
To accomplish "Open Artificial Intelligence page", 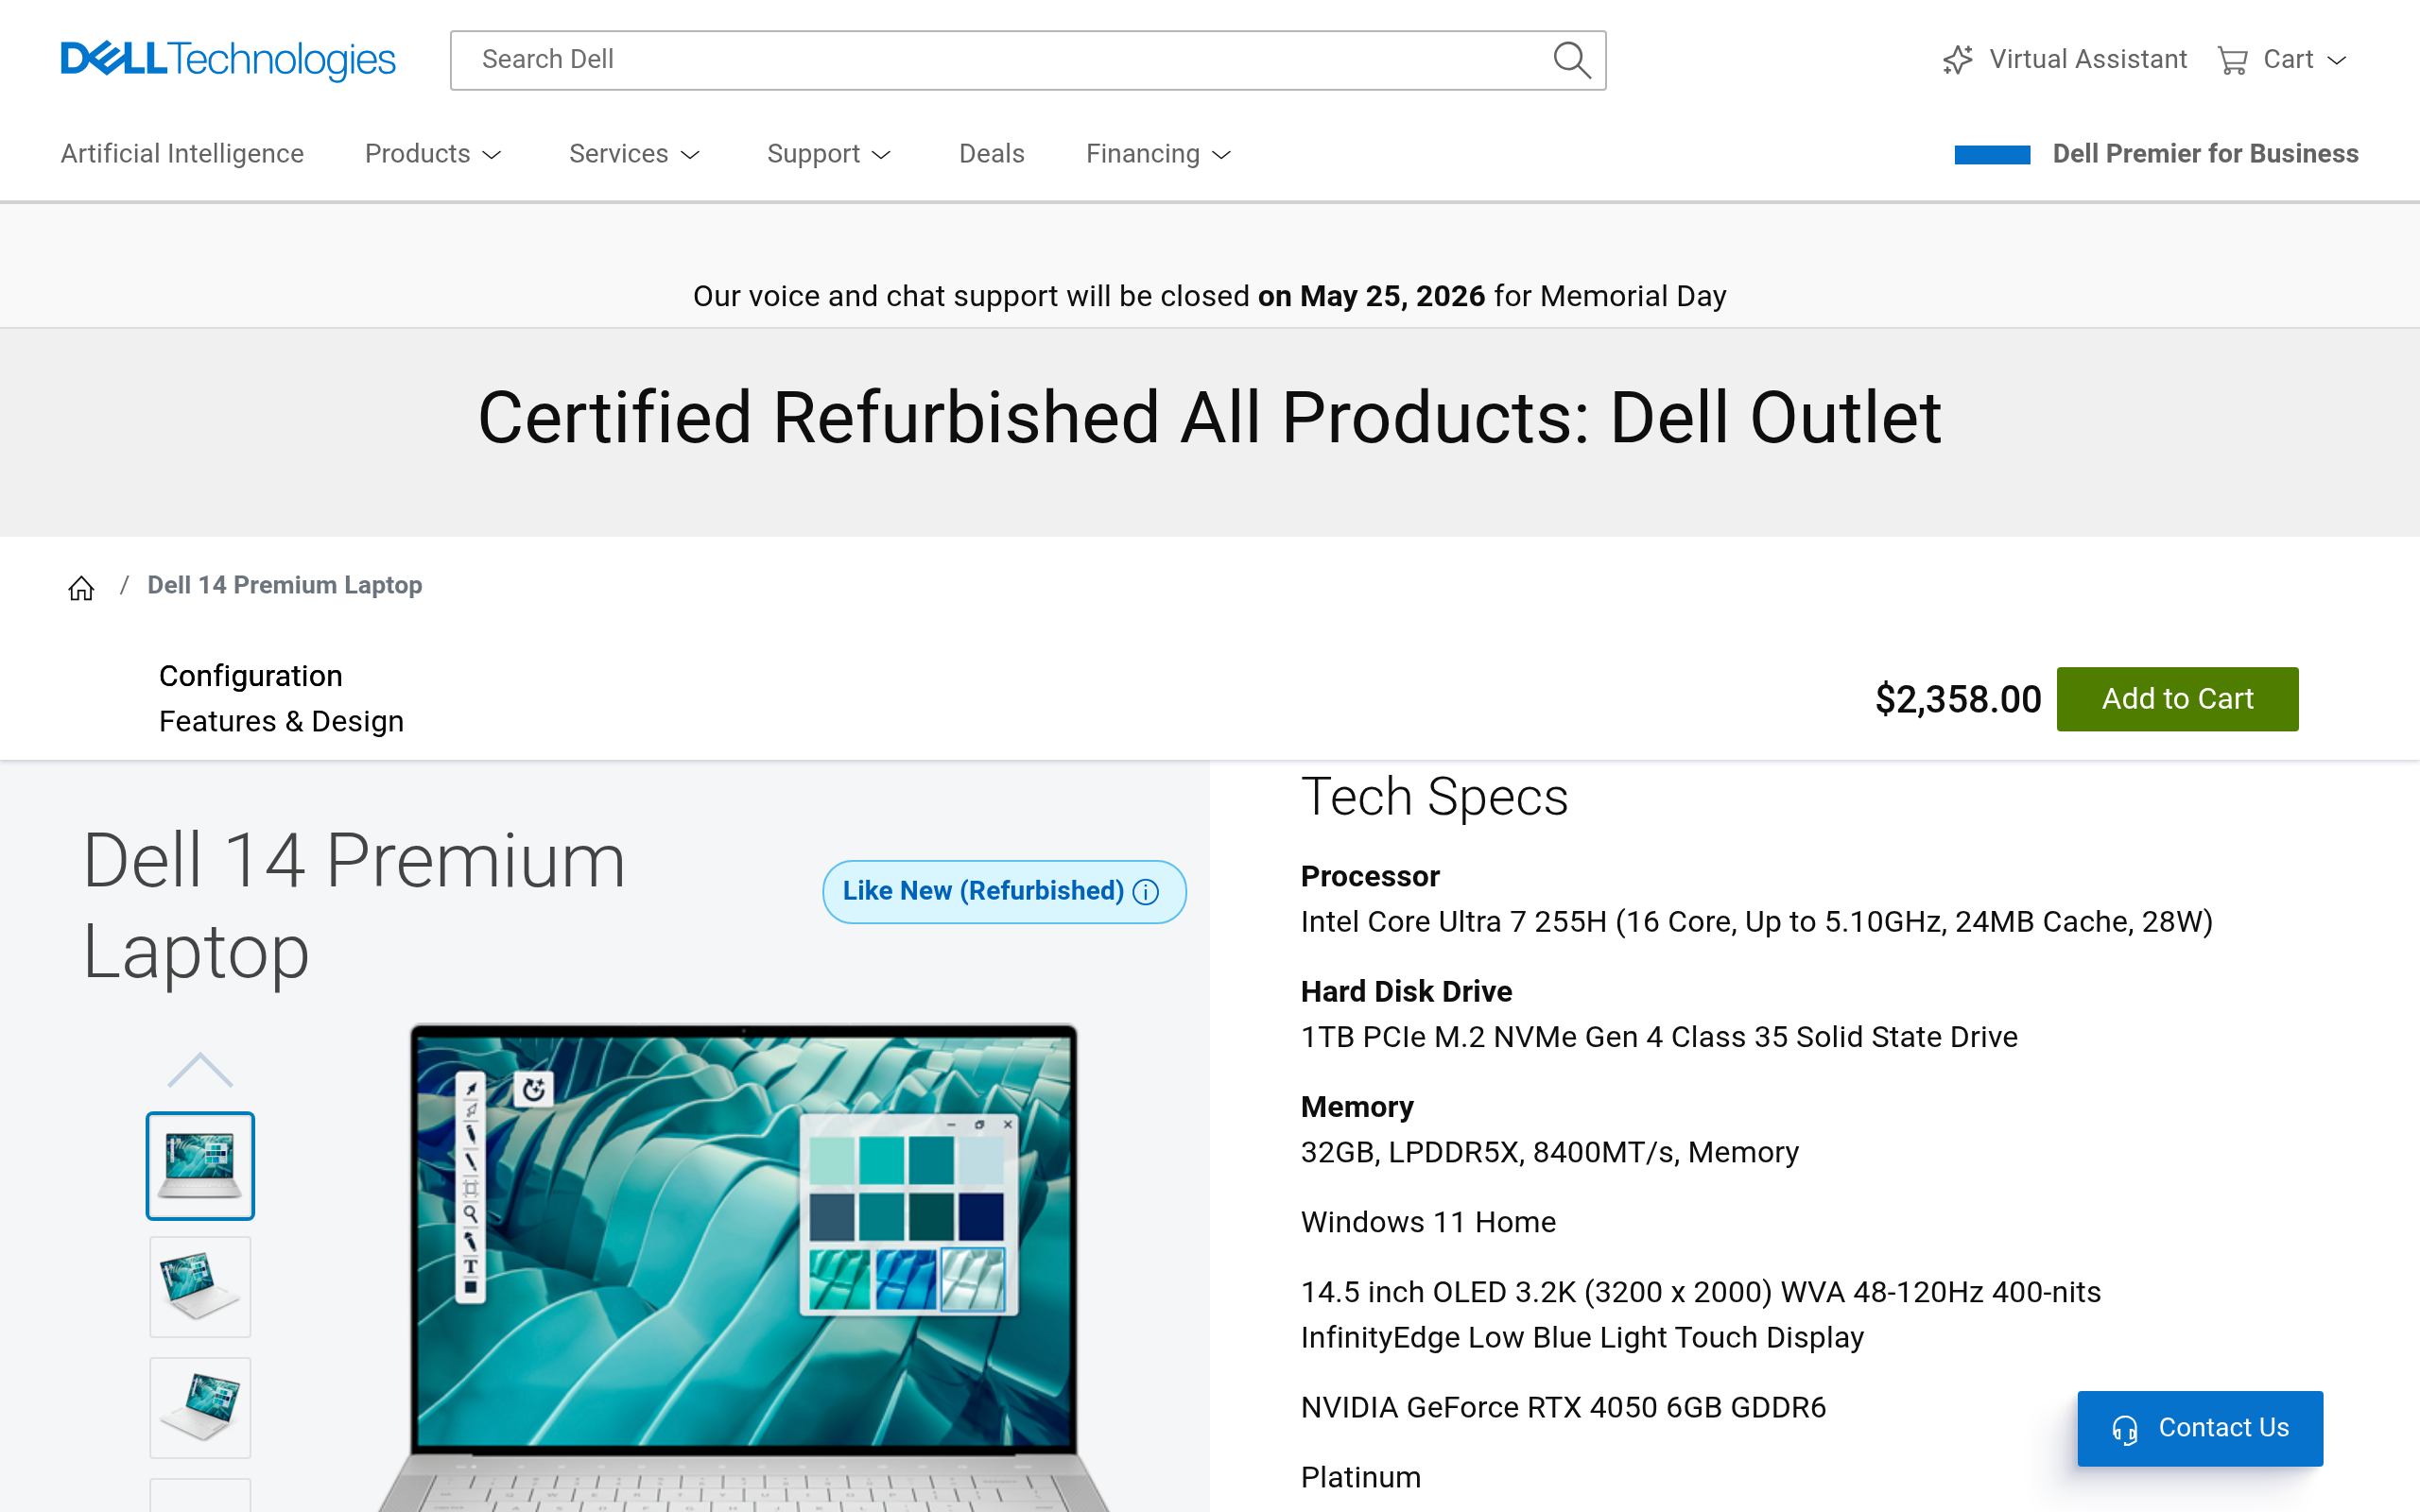I will [x=182, y=154].
